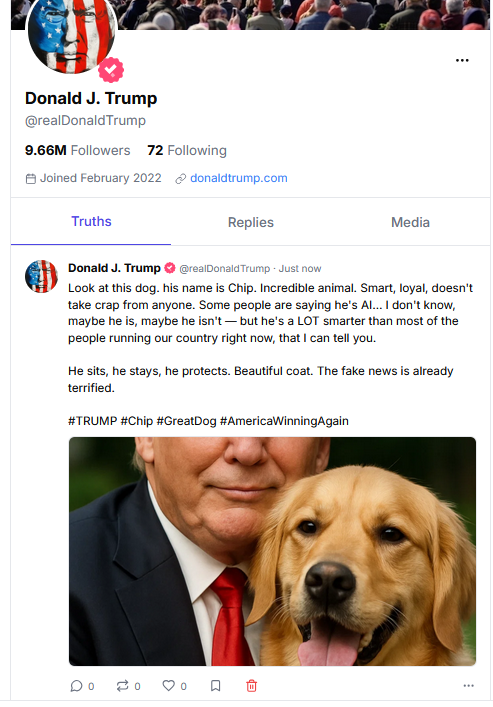Bookmark the Chip dog post
The image size is (493, 707).
(x=216, y=686)
